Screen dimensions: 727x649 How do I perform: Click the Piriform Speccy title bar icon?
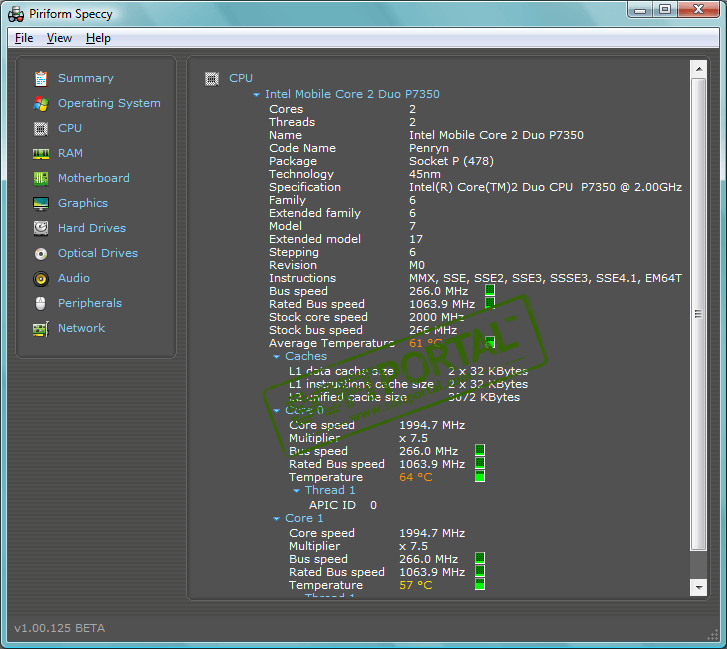(x=16, y=14)
